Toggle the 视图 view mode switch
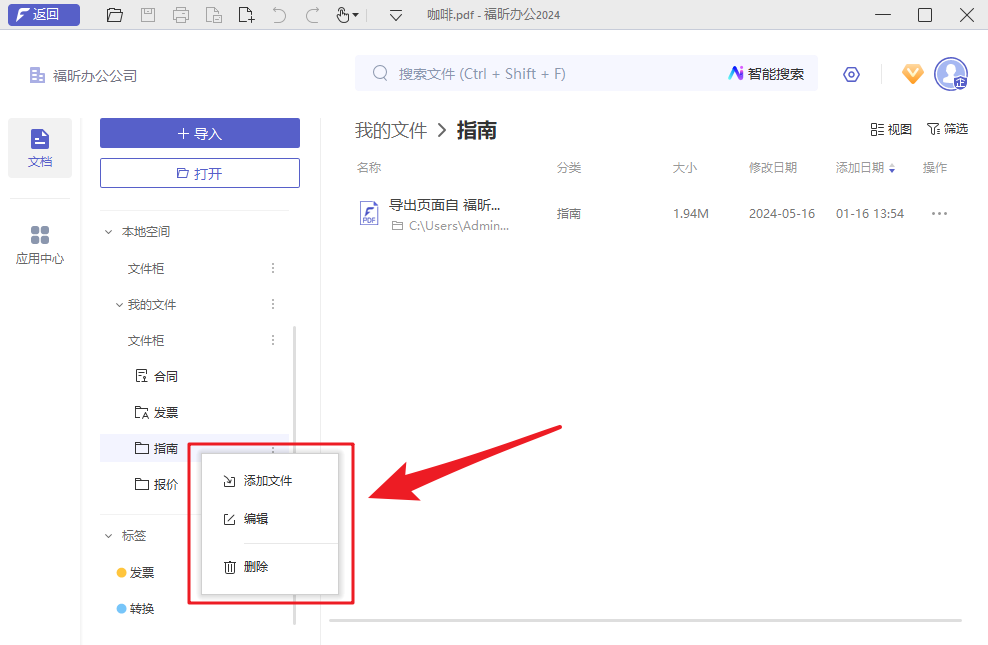 pyautogui.click(x=890, y=128)
